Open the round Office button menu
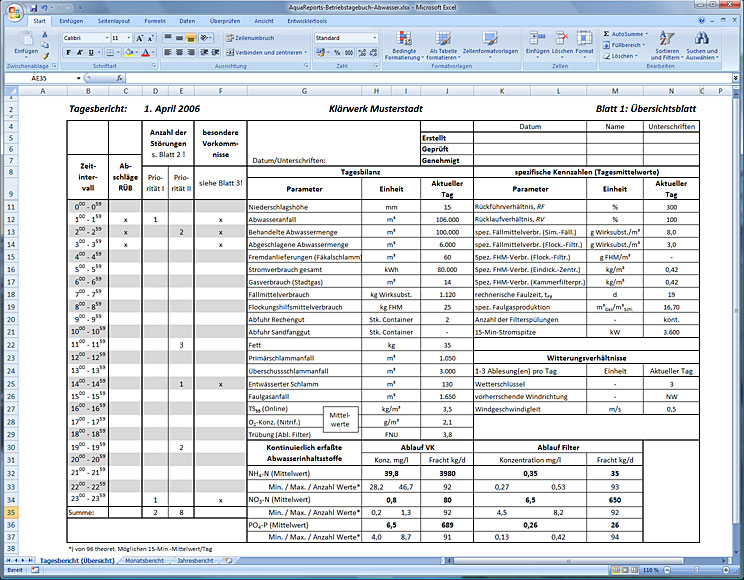The height and width of the screenshot is (580, 744). (x=14, y=12)
